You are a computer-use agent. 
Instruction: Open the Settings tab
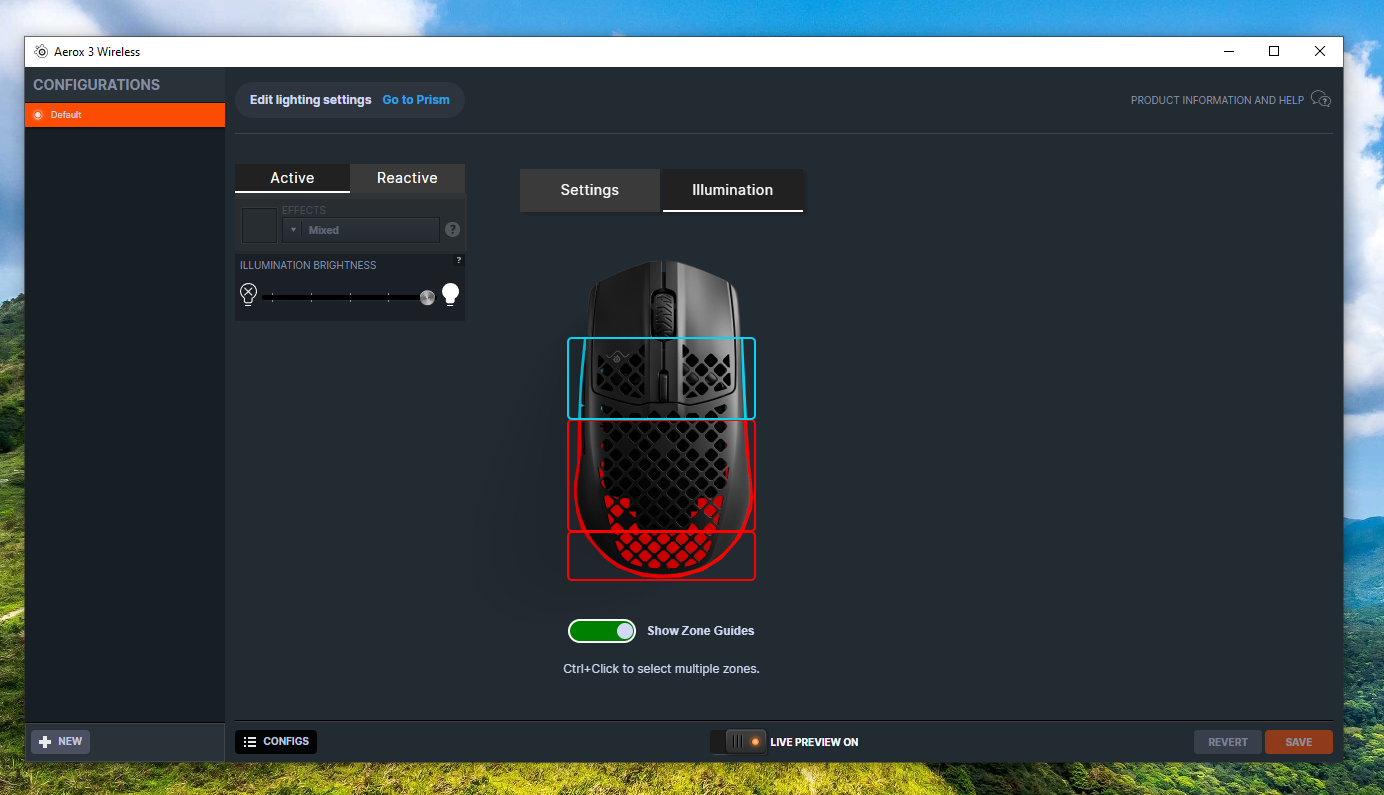[590, 190]
